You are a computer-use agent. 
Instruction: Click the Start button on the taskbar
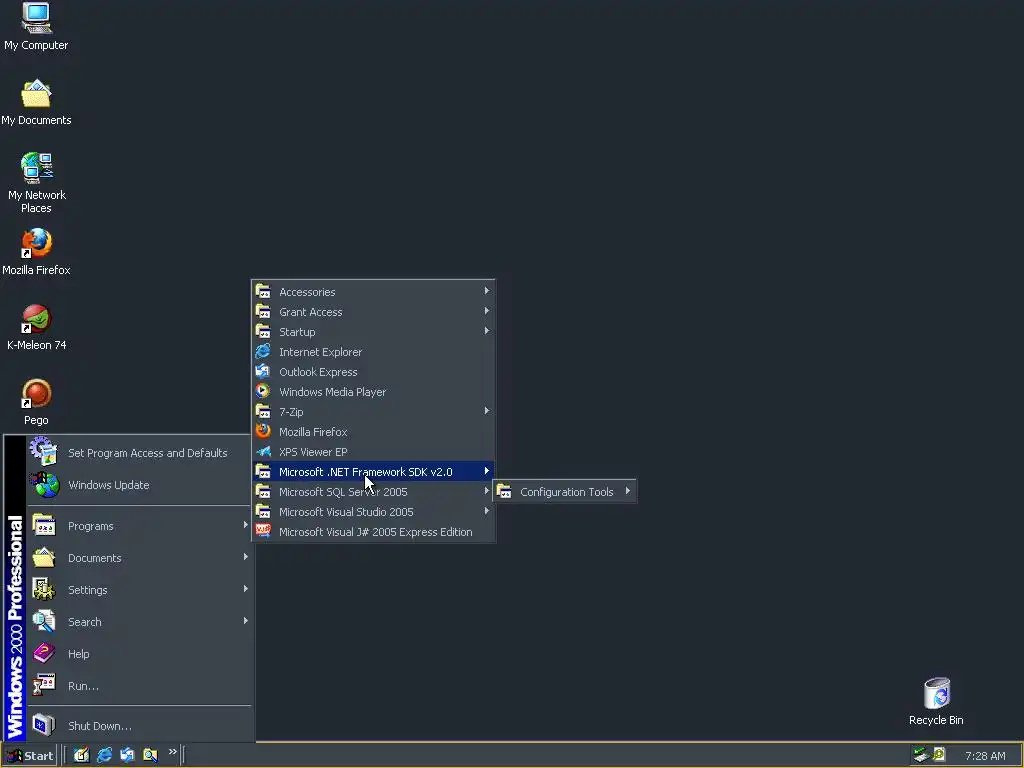click(x=29, y=756)
